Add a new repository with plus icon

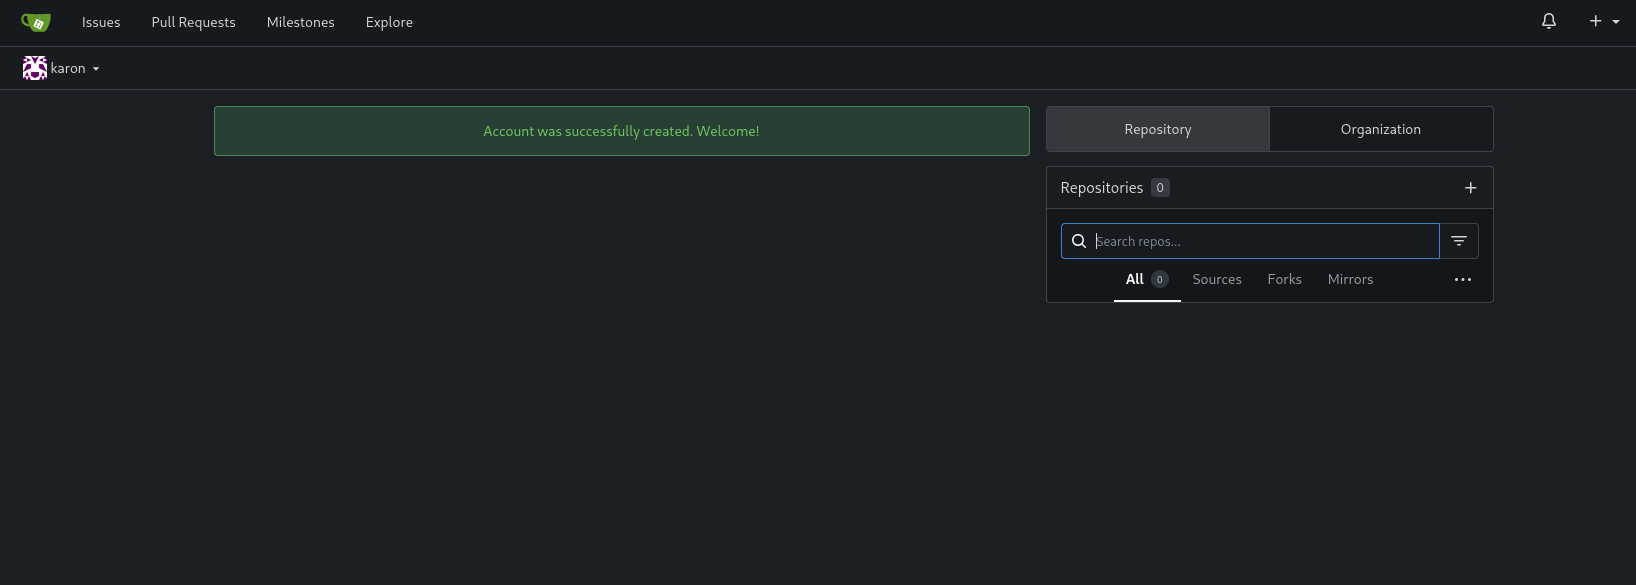(1470, 188)
